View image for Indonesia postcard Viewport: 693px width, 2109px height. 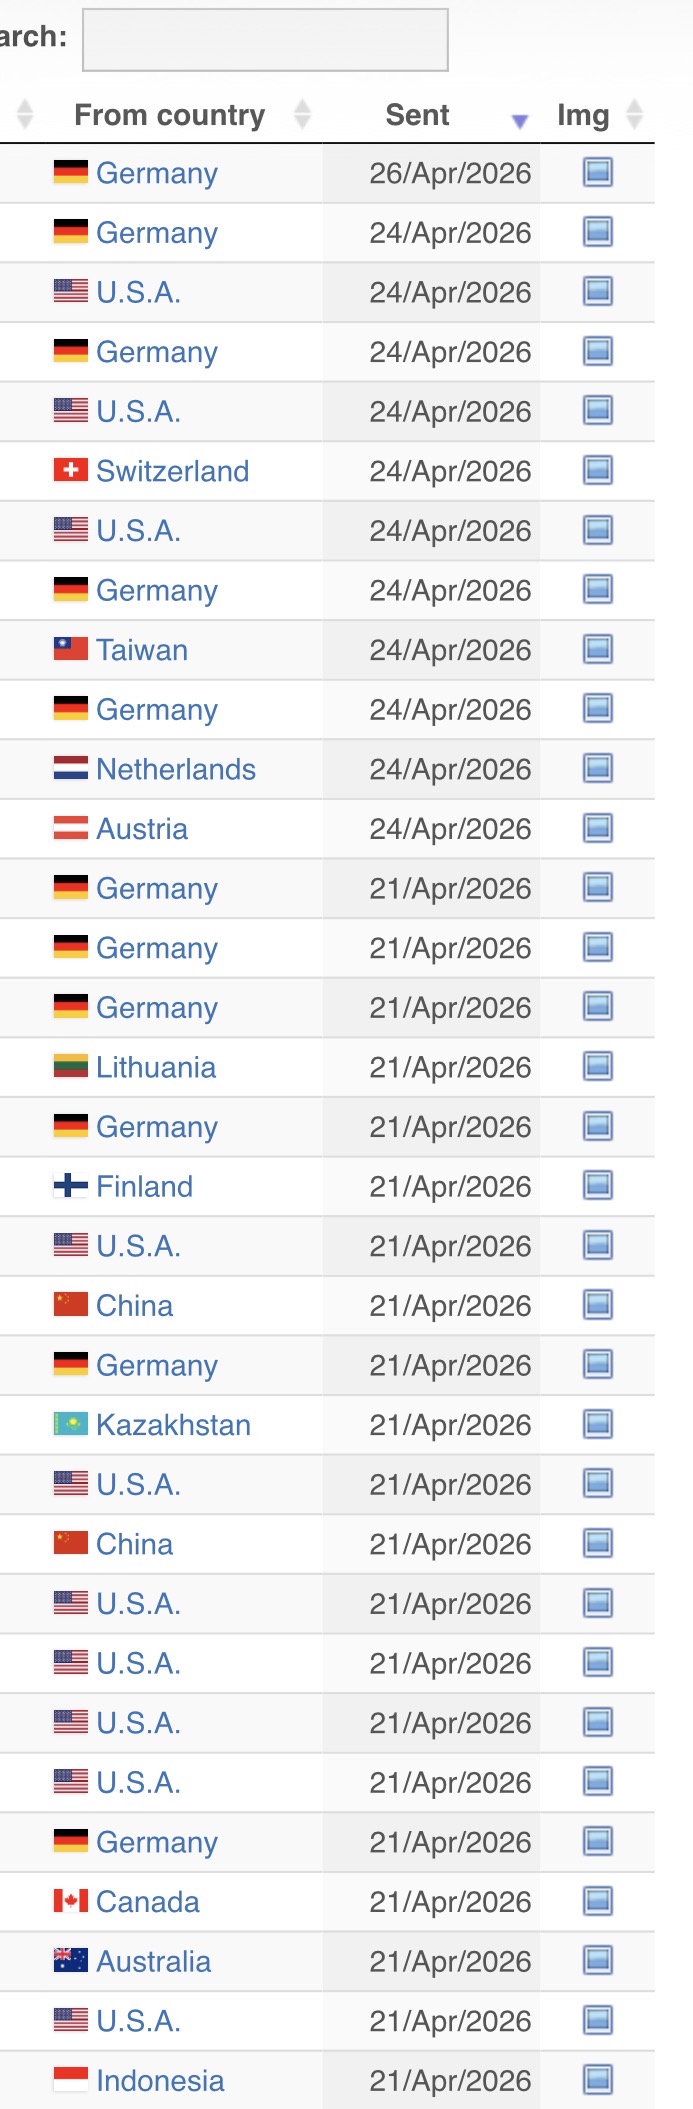pyautogui.click(x=598, y=2080)
